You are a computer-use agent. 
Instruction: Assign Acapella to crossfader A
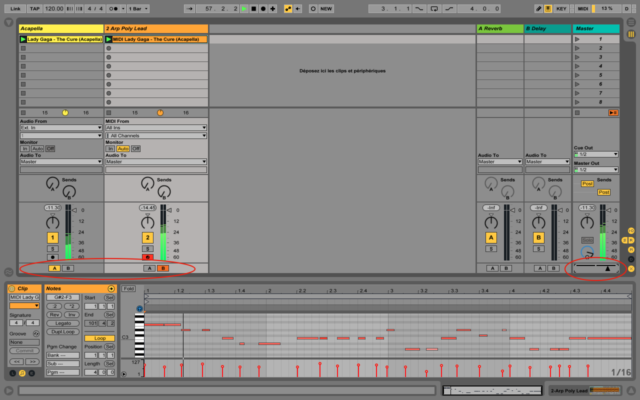coord(54,268)
